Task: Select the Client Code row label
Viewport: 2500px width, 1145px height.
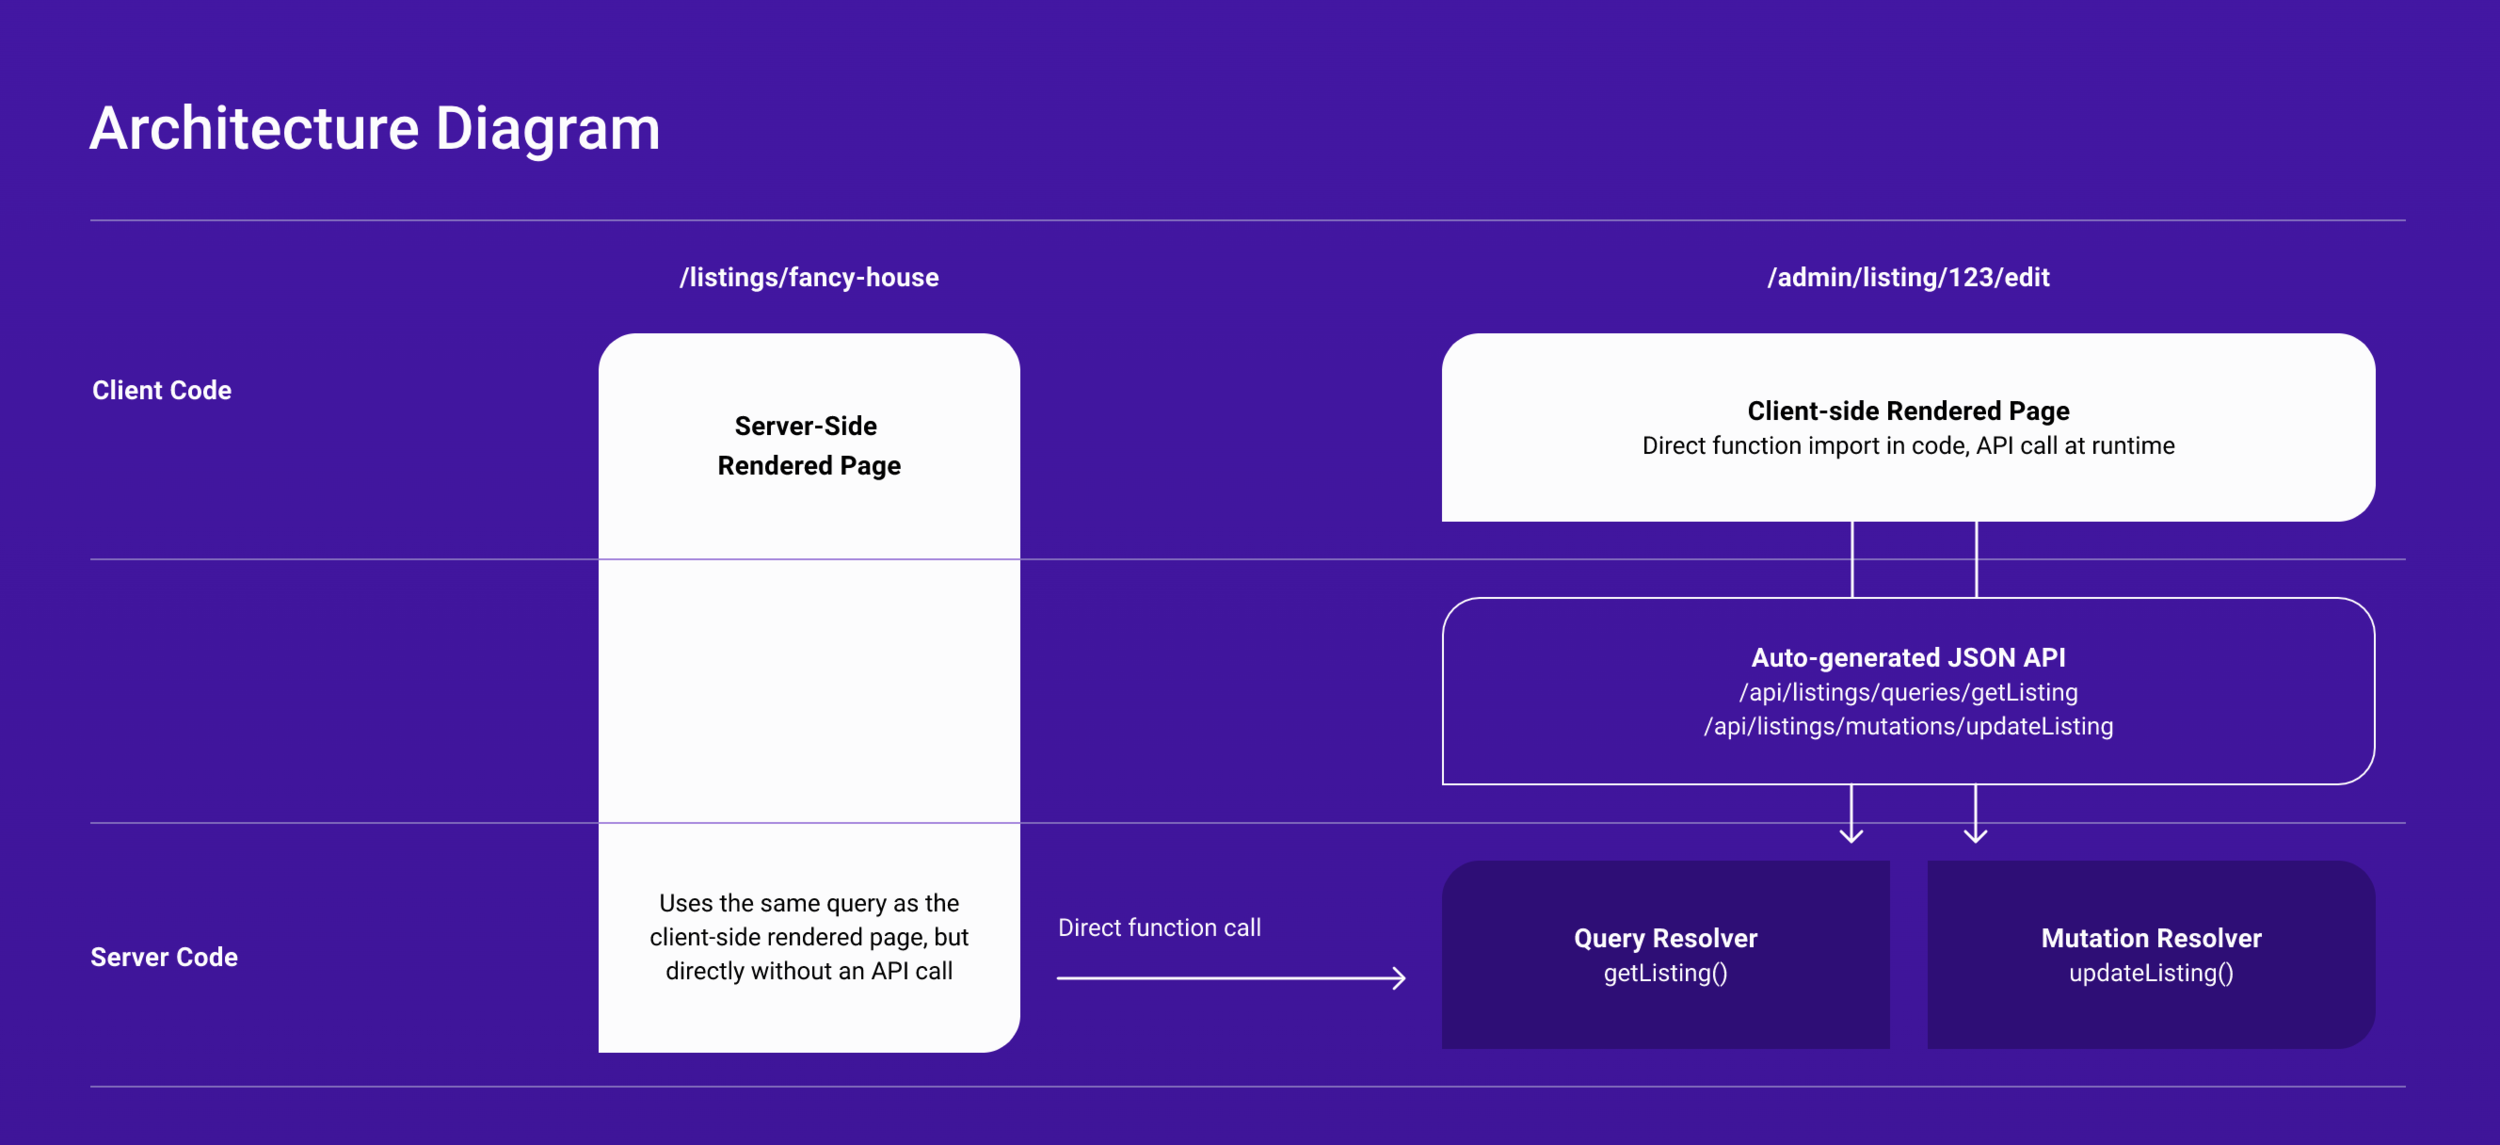Action: point(162,390)
